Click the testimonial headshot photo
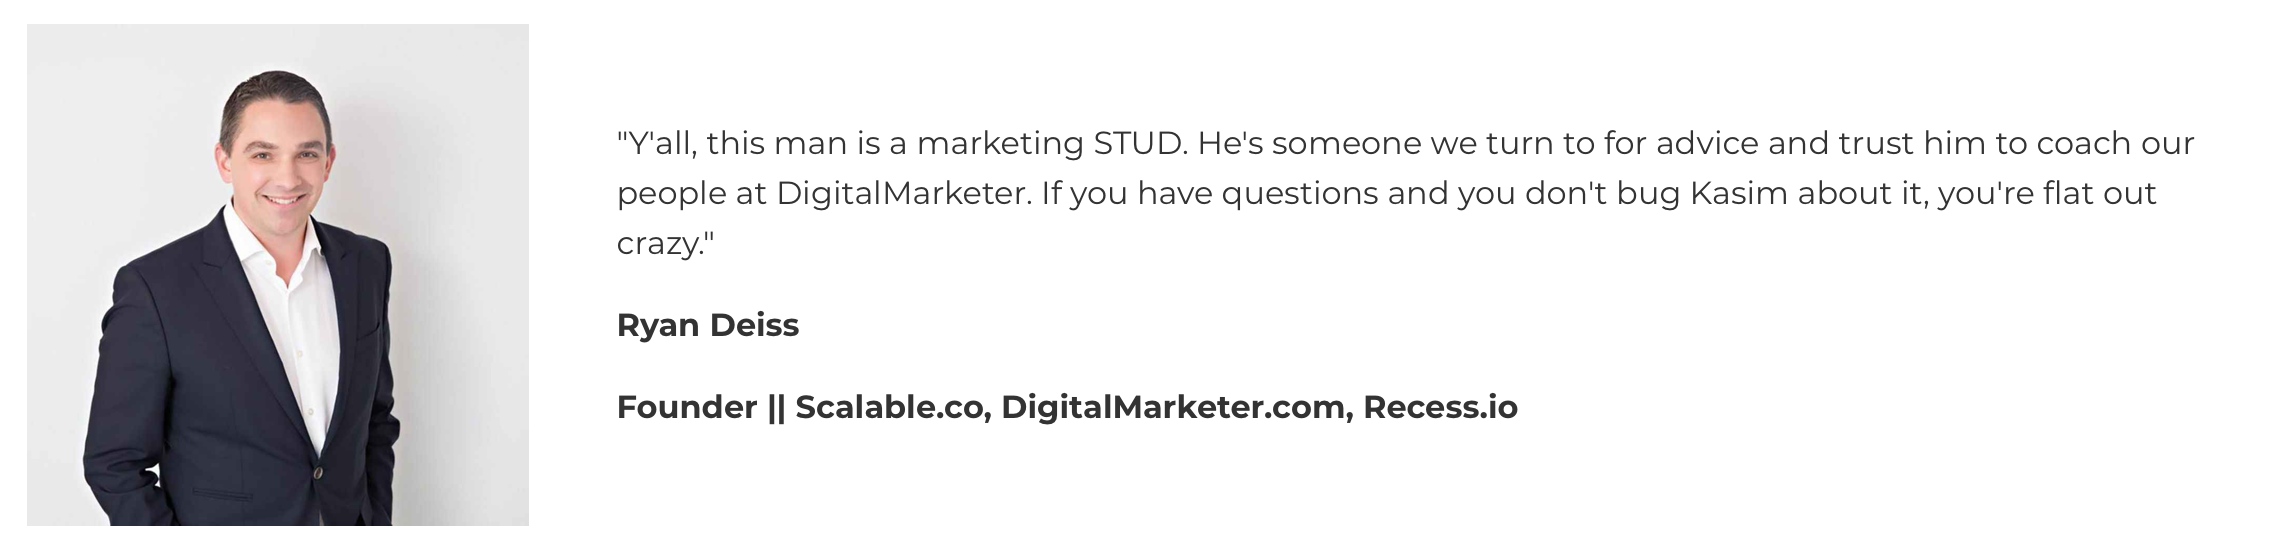 [x=278, y=275]
